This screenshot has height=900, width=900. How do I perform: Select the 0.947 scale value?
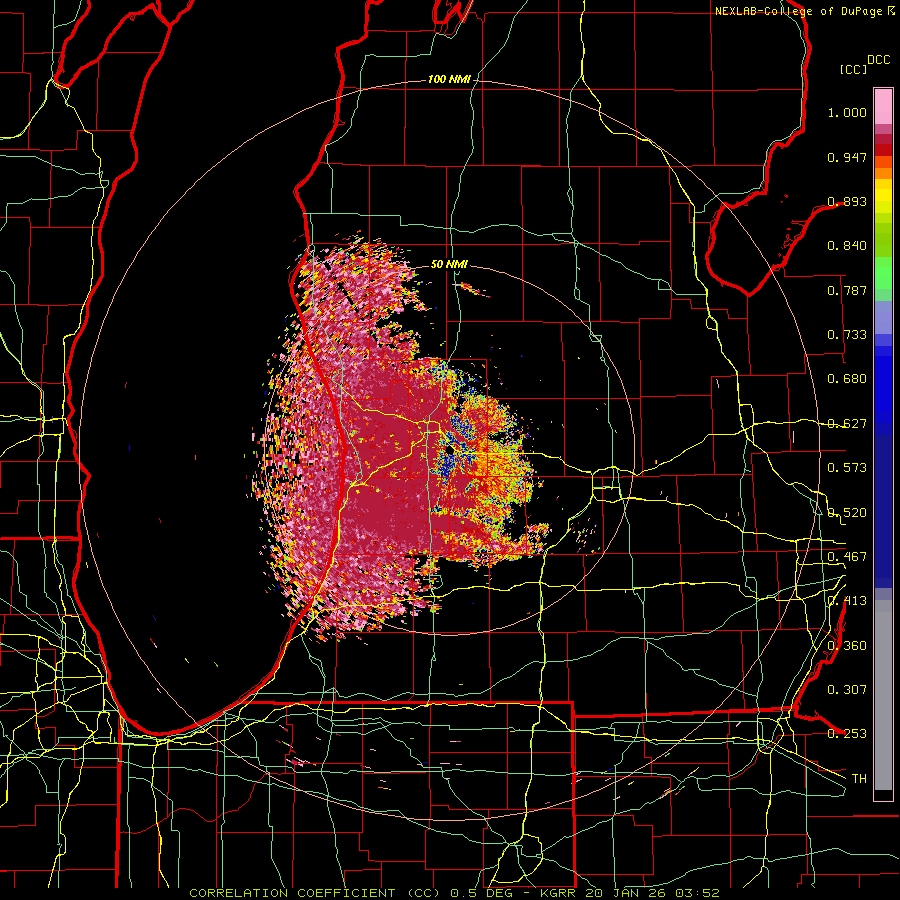tap(847, 157)
